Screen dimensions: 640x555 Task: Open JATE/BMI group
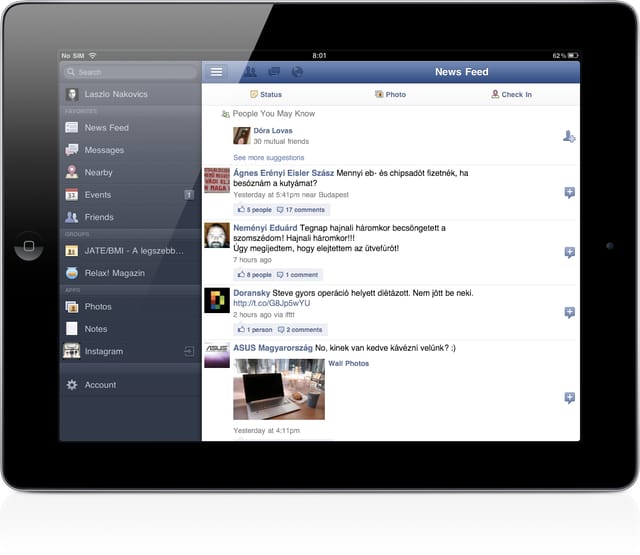pos(131,251)
